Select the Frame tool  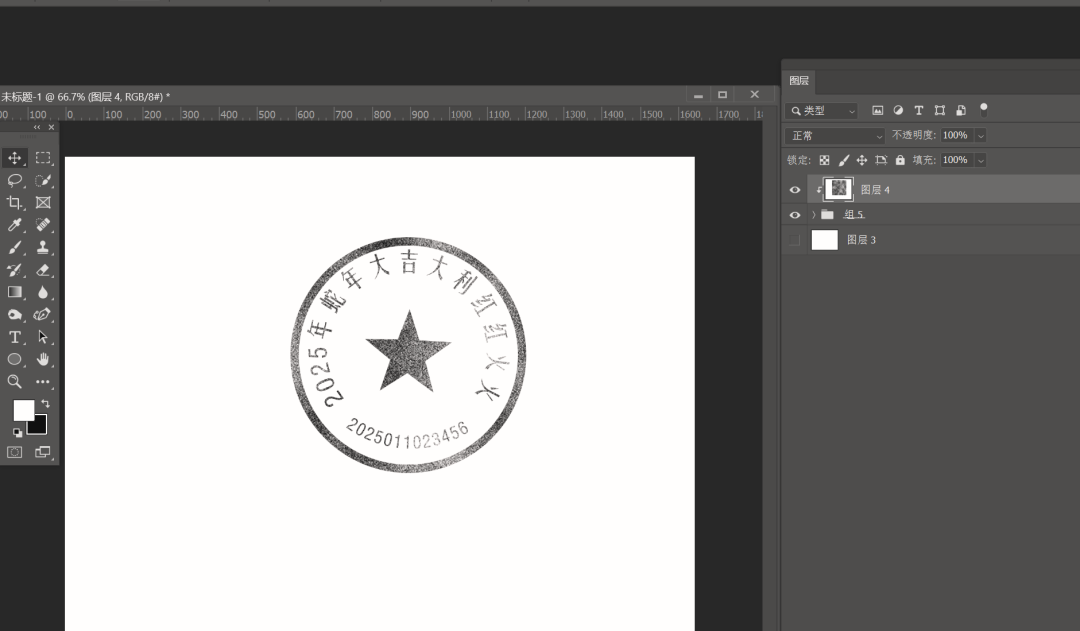coord(43,203)
